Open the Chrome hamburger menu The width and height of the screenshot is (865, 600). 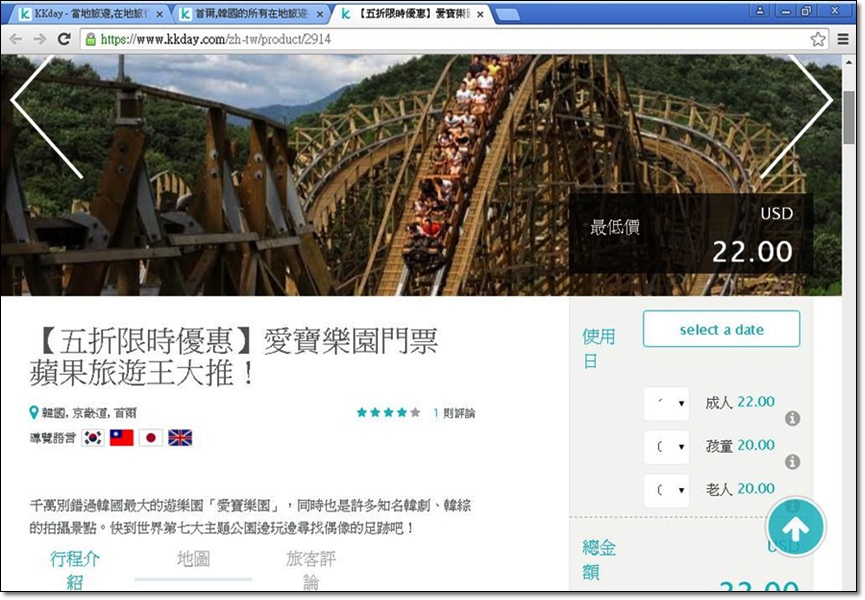tap(843, 39)
